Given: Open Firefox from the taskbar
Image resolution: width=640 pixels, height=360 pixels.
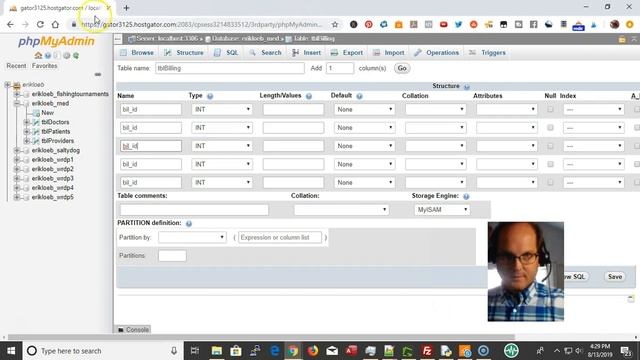Looking at the screenshot, I should tap(313, 351).
